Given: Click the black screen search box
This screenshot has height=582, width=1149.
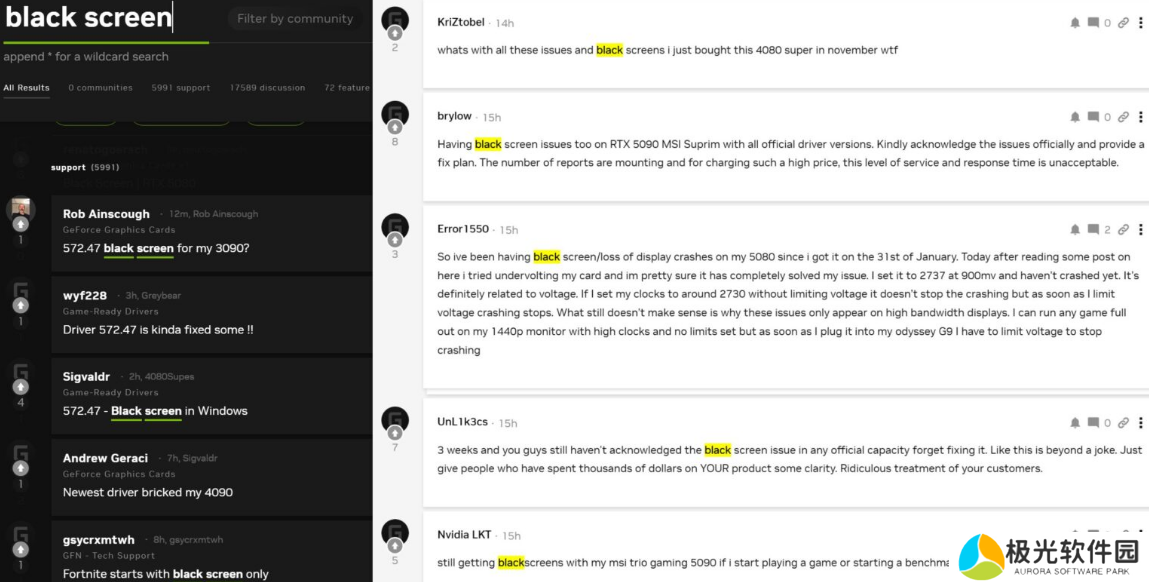Looking at the screenshot, I should tap(106, 18).
